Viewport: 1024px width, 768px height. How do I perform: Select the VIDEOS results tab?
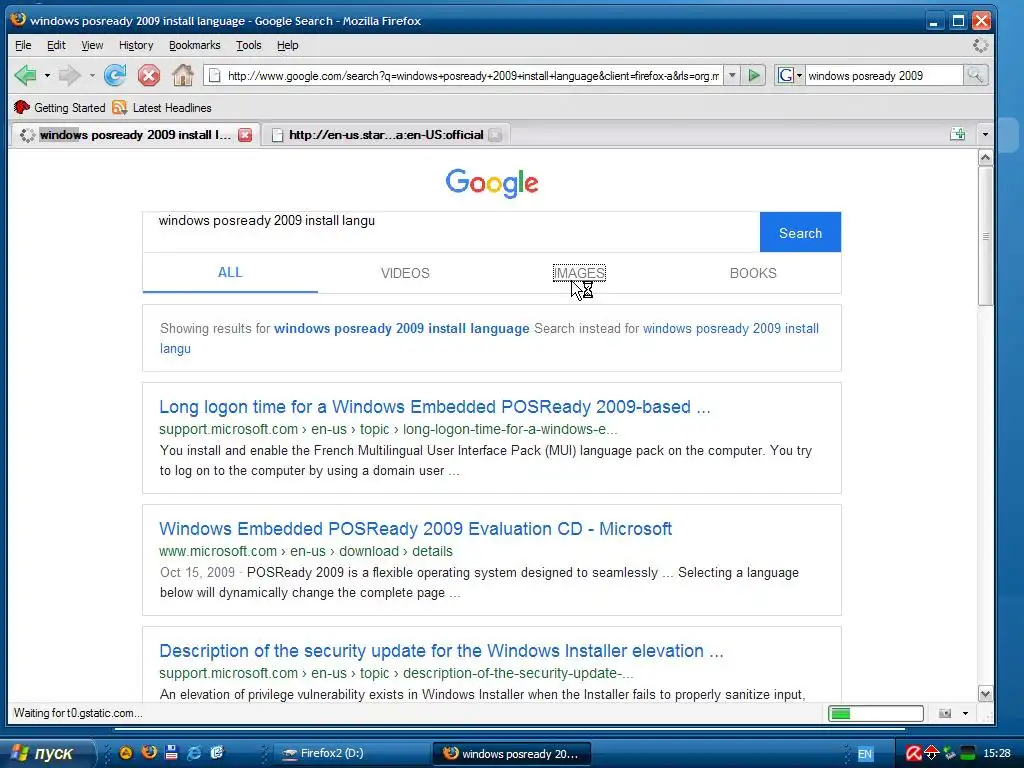(405, 273)
